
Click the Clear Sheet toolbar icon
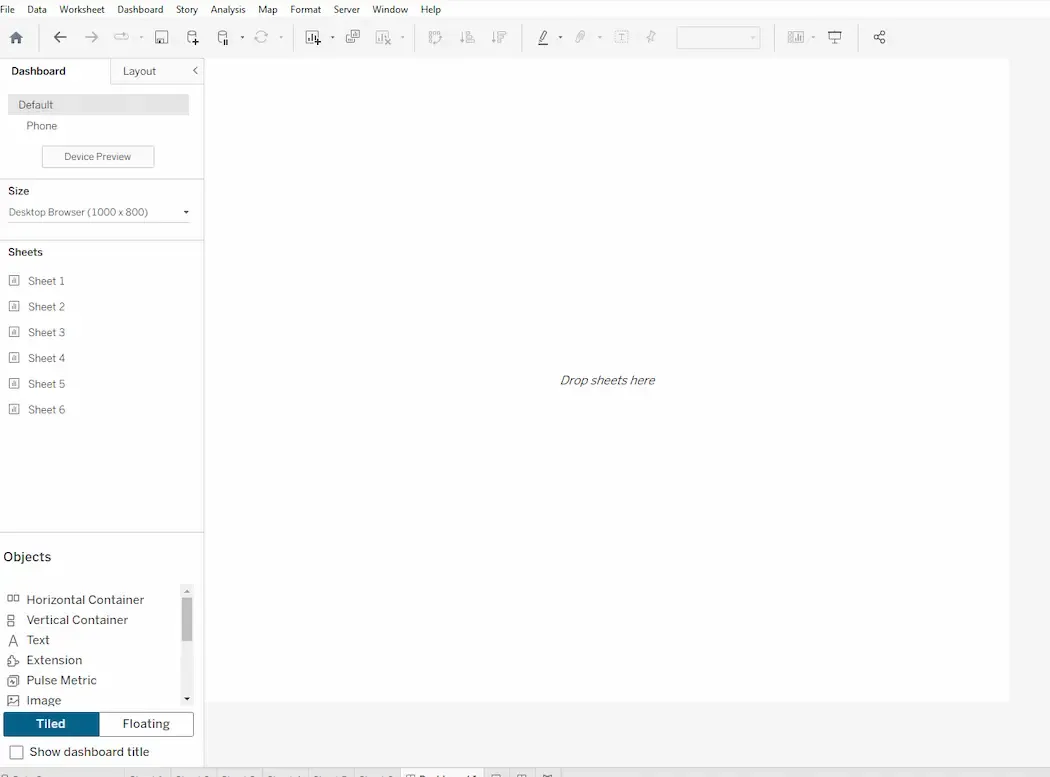pos(383,37)
